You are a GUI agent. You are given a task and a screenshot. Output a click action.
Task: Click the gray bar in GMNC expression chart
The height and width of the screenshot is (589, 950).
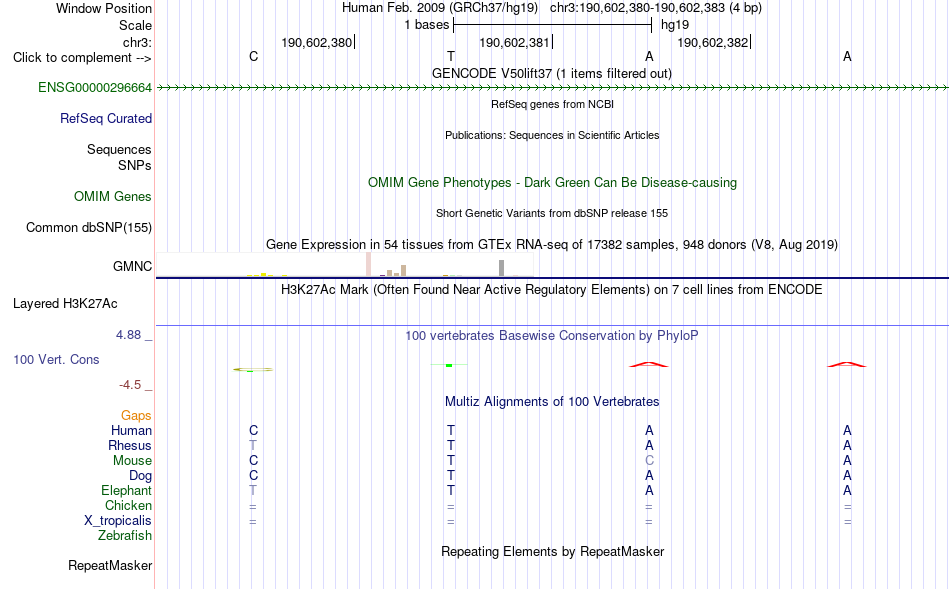[x=501, y=268]
